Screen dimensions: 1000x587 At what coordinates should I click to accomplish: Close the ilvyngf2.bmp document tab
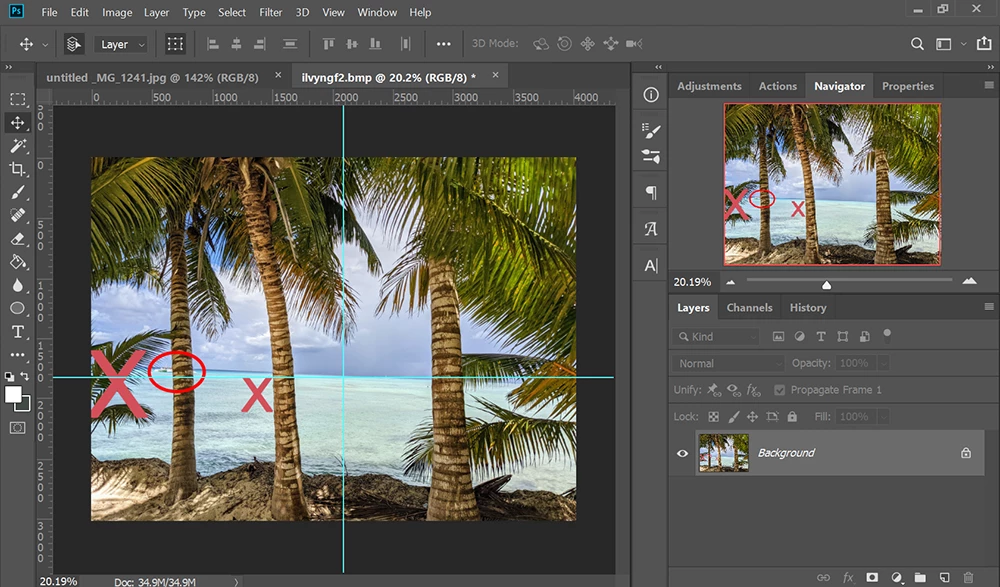[496, 75]
